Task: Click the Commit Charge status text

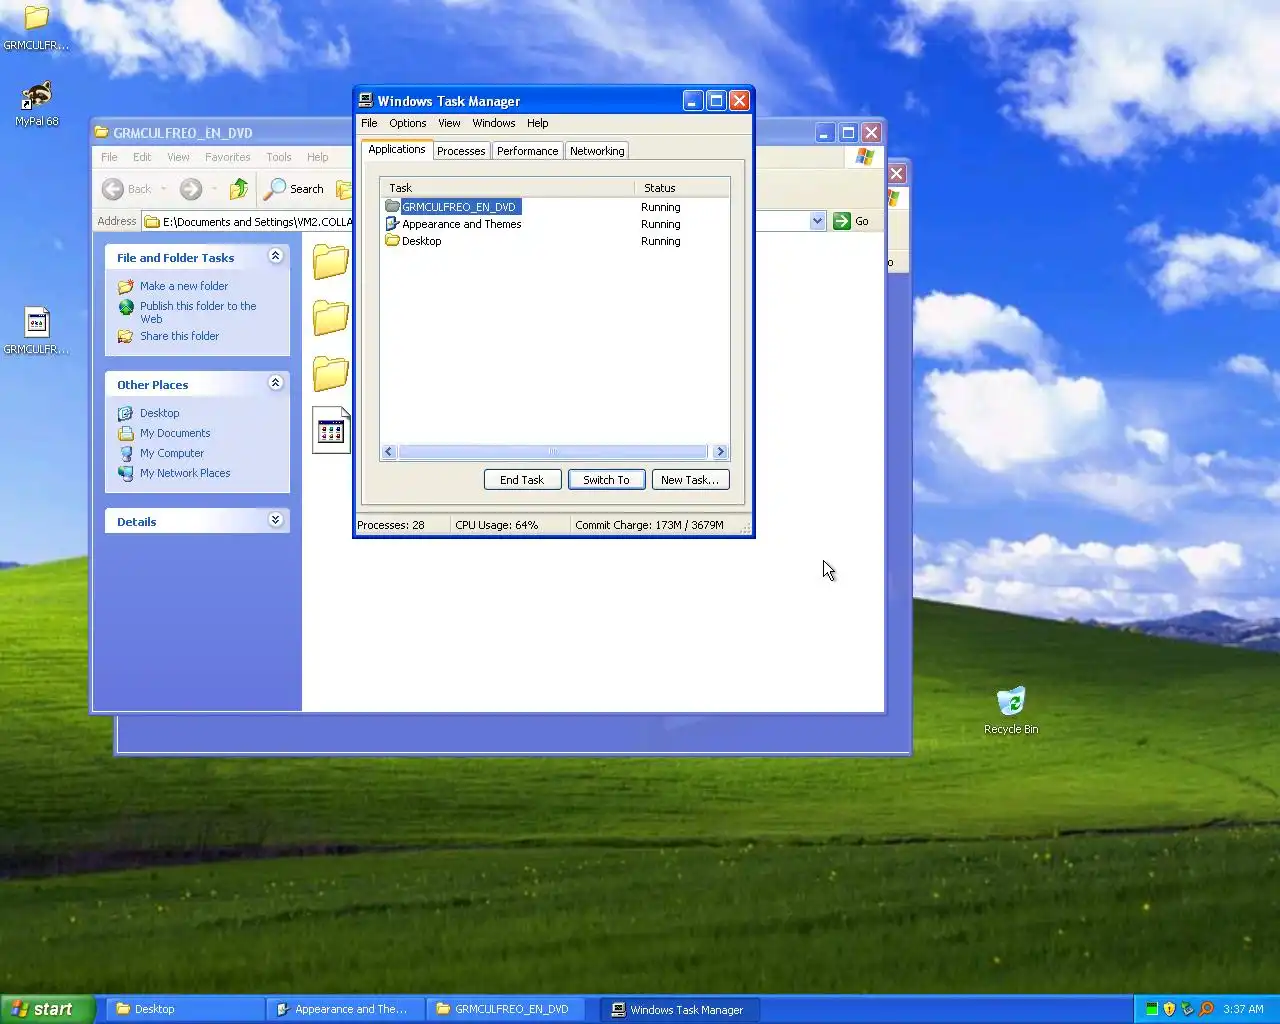Action: [649, 525]
